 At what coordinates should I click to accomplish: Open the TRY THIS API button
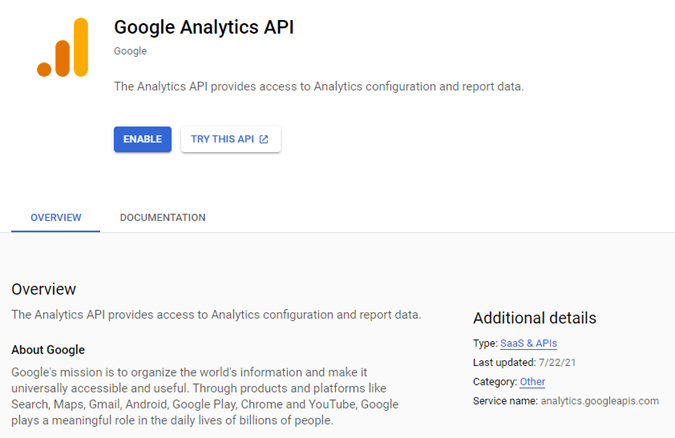[x=230, y=139]
